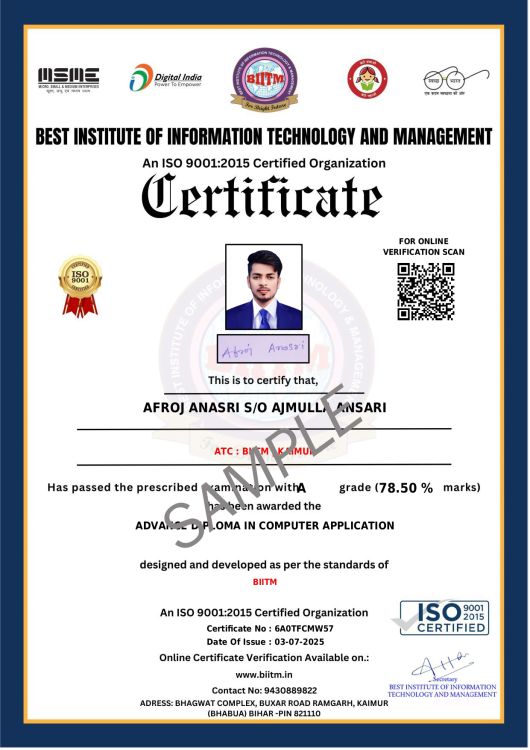
Task: Click the handwritten Afroj Ansari signature box
Action: [263, 349]
